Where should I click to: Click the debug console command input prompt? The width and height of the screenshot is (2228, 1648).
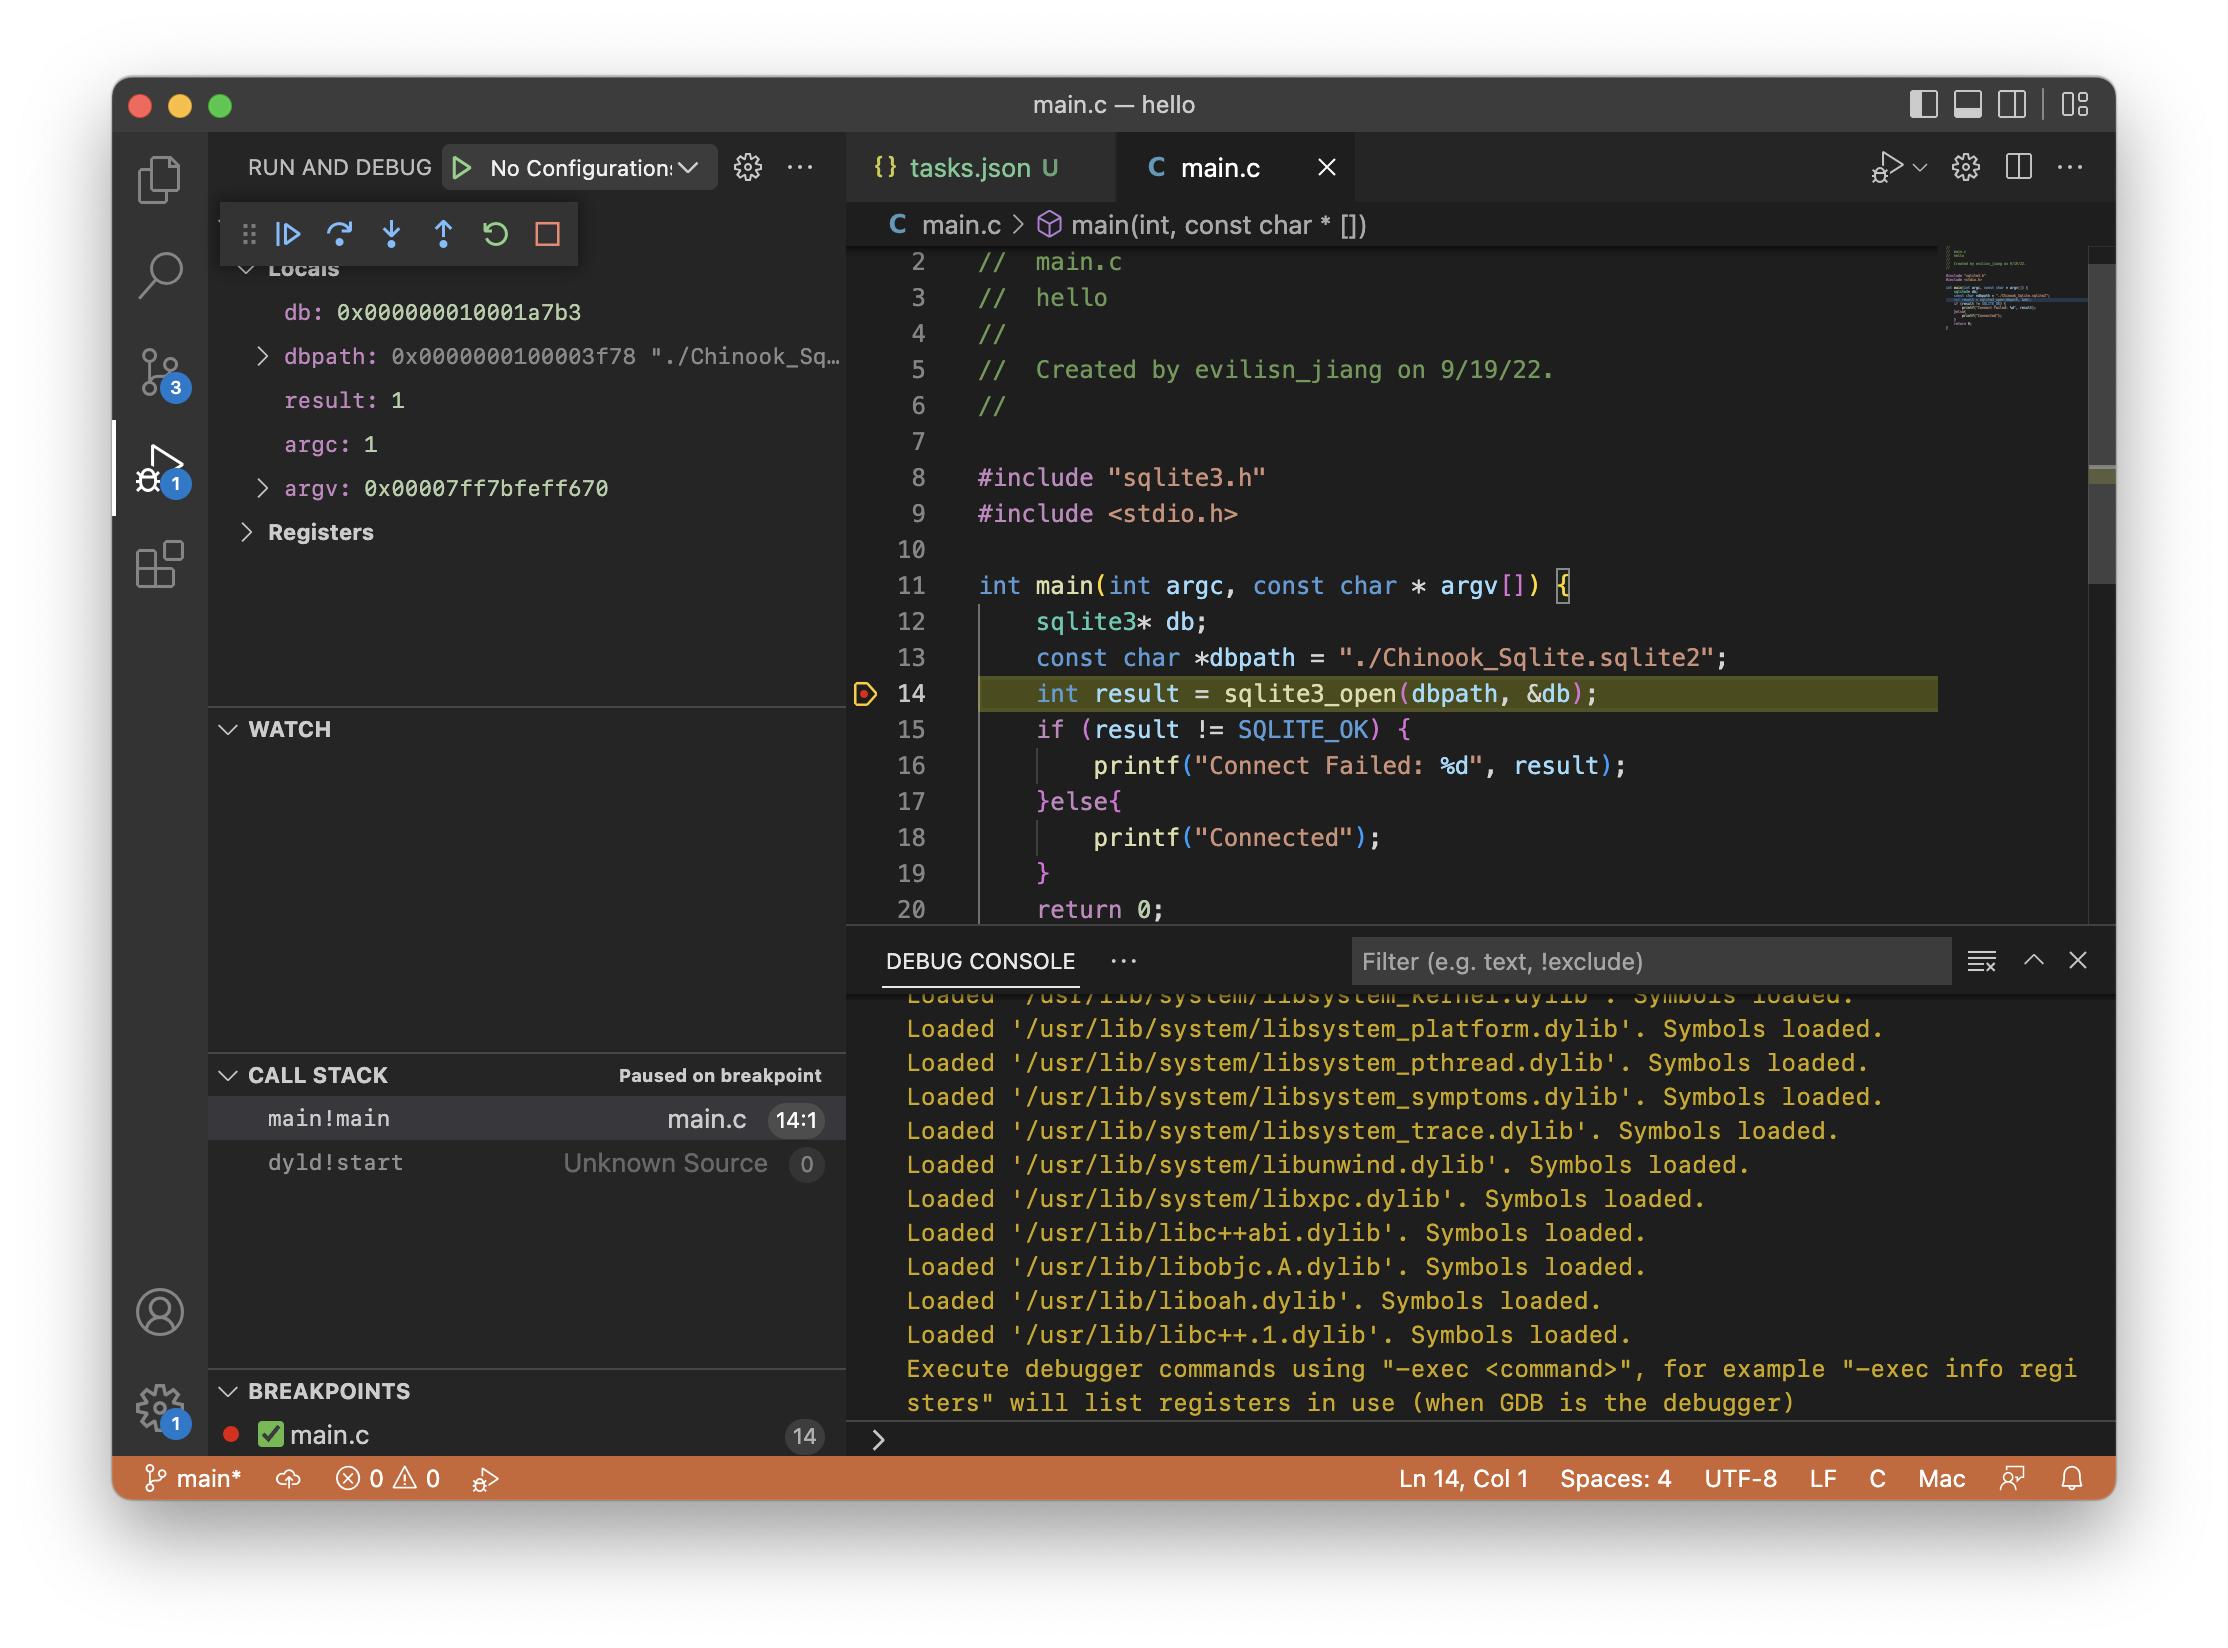(x=1480, y=1439)
